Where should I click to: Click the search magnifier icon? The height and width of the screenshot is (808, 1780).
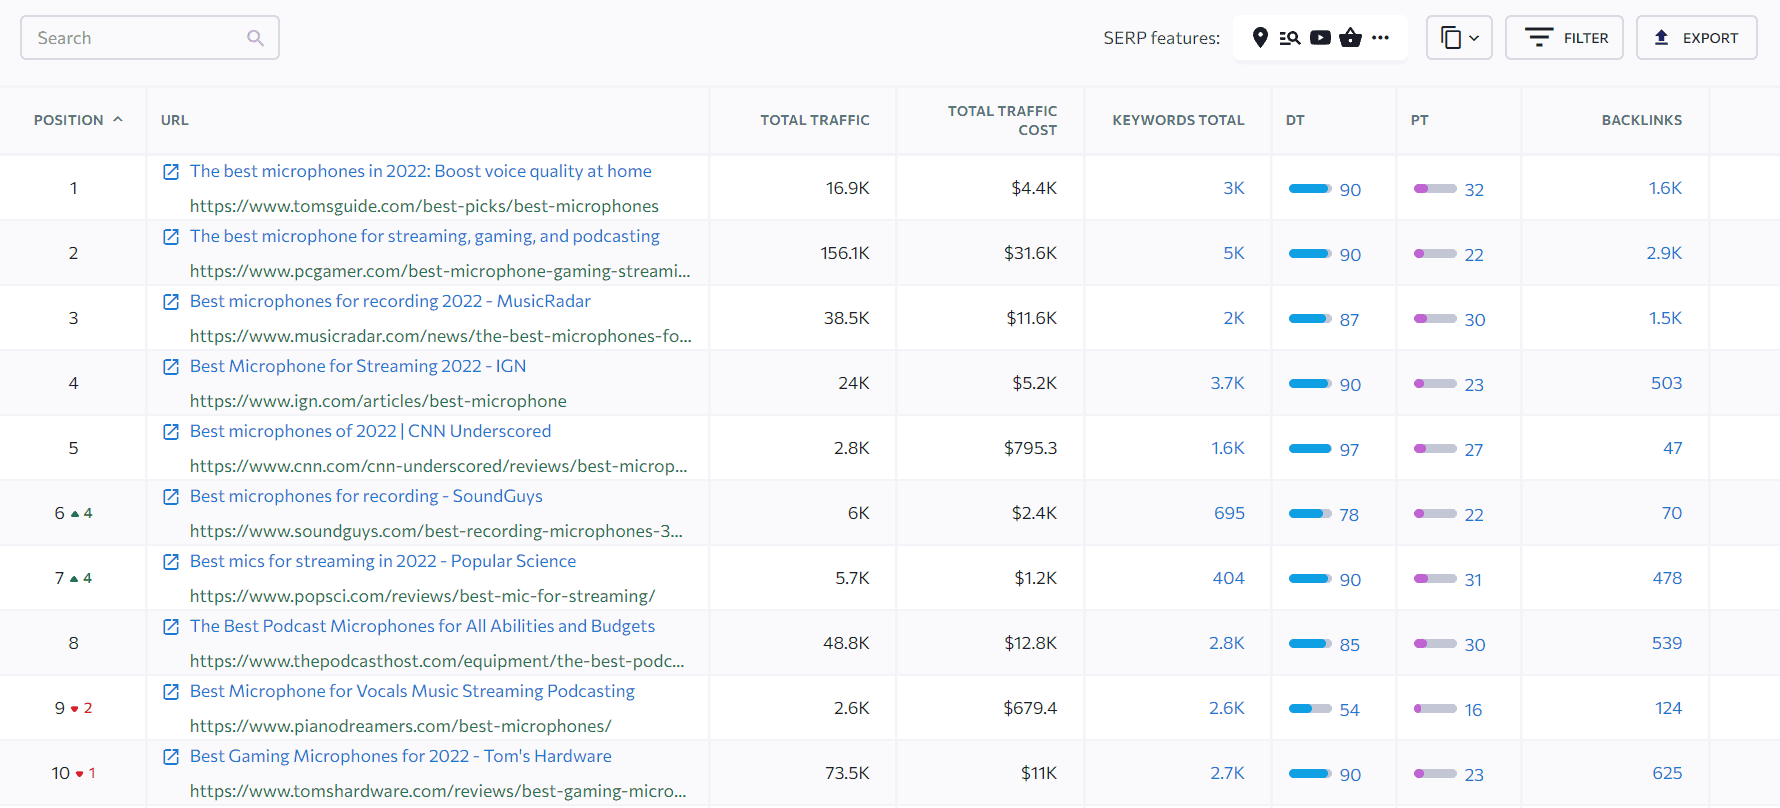pyautogui.click(x=255, y=38)
